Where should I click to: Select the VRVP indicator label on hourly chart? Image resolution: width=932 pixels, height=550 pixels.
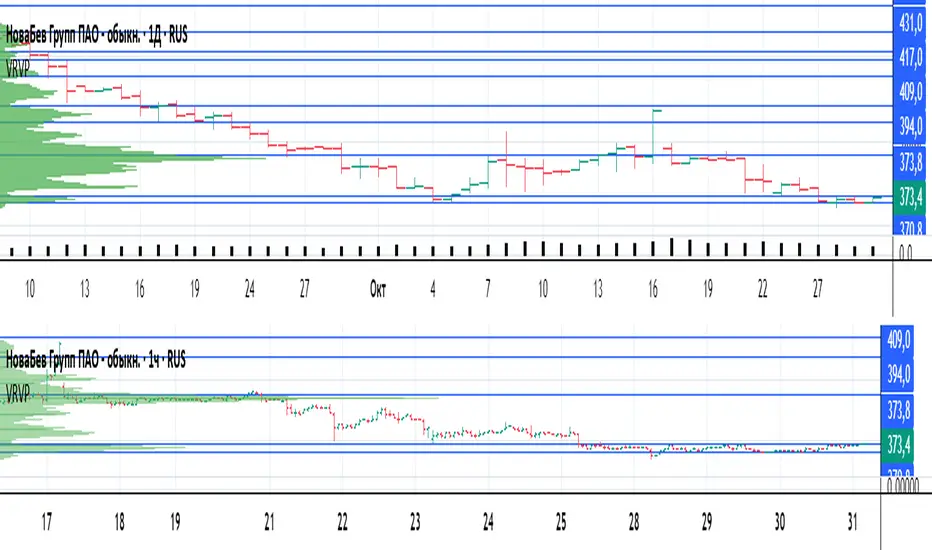pyautogui.click(x=18, y=393)
